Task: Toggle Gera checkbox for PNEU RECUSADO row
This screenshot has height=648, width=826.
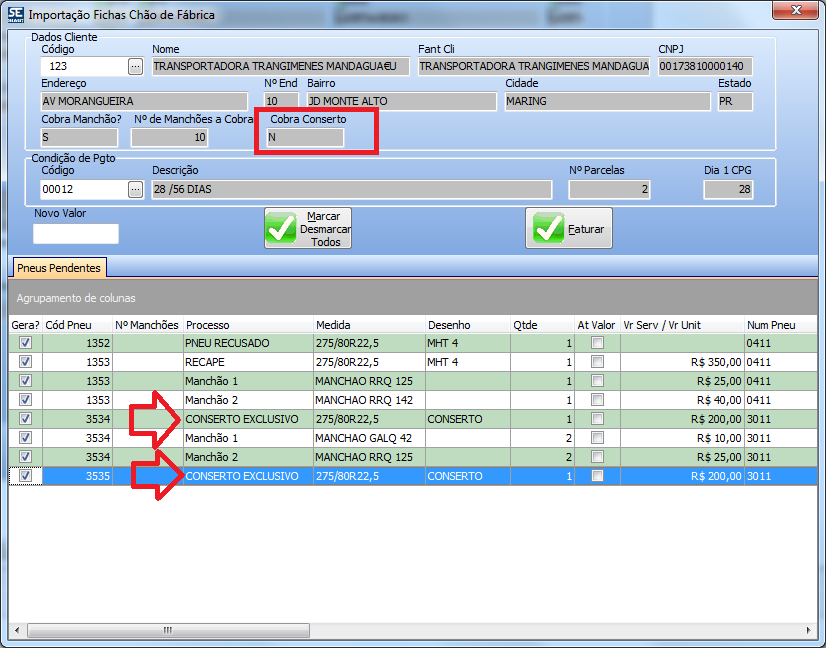Action: pos(26,343)
